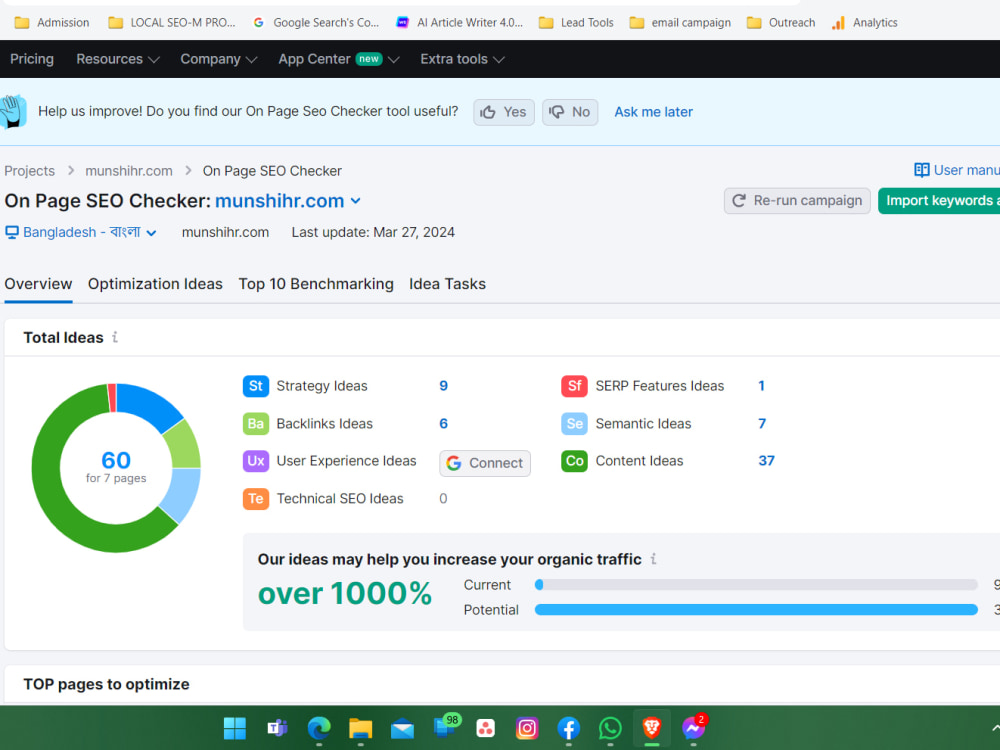Open the Admission bookmark folder
Screen dimensions: 1000x750
[x=52, y=22]
